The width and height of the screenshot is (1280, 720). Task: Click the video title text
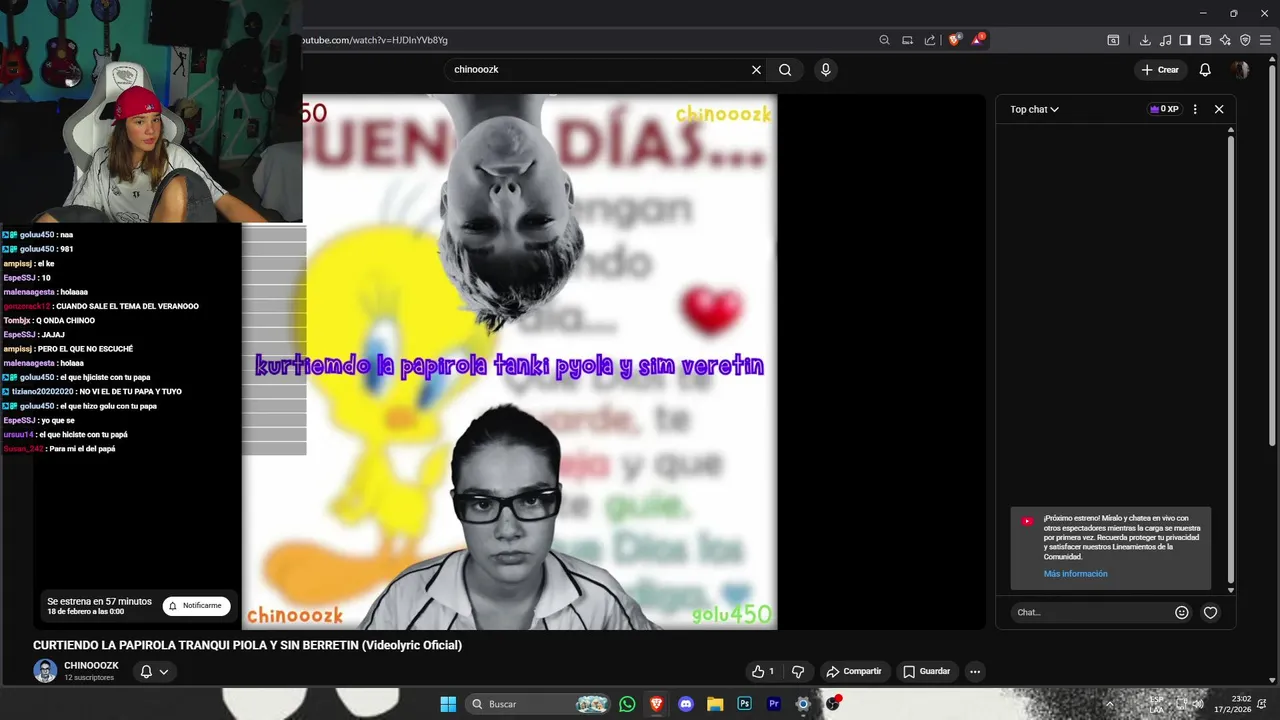(x=247, y=645)
